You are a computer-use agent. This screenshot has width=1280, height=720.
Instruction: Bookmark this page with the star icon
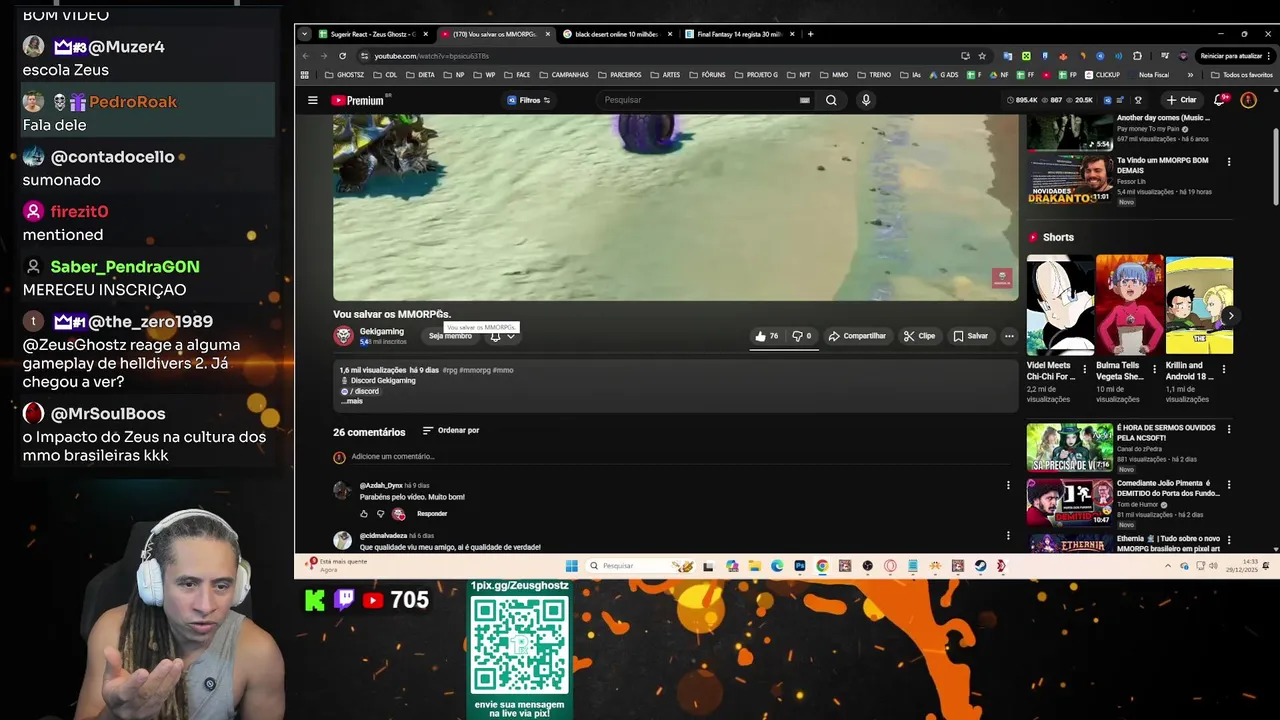pyautogui.click(x=982, y=56)
